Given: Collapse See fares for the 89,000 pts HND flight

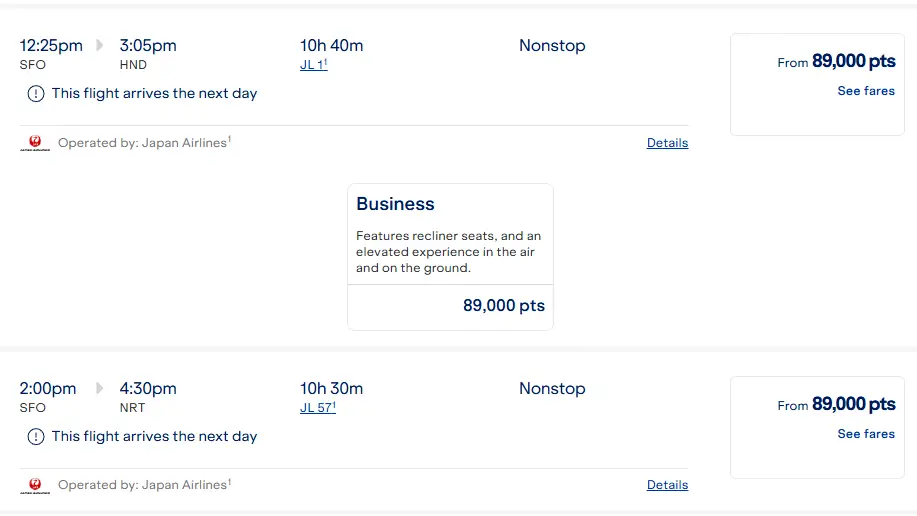Looking at the screenshot, I should pos(866,91).
